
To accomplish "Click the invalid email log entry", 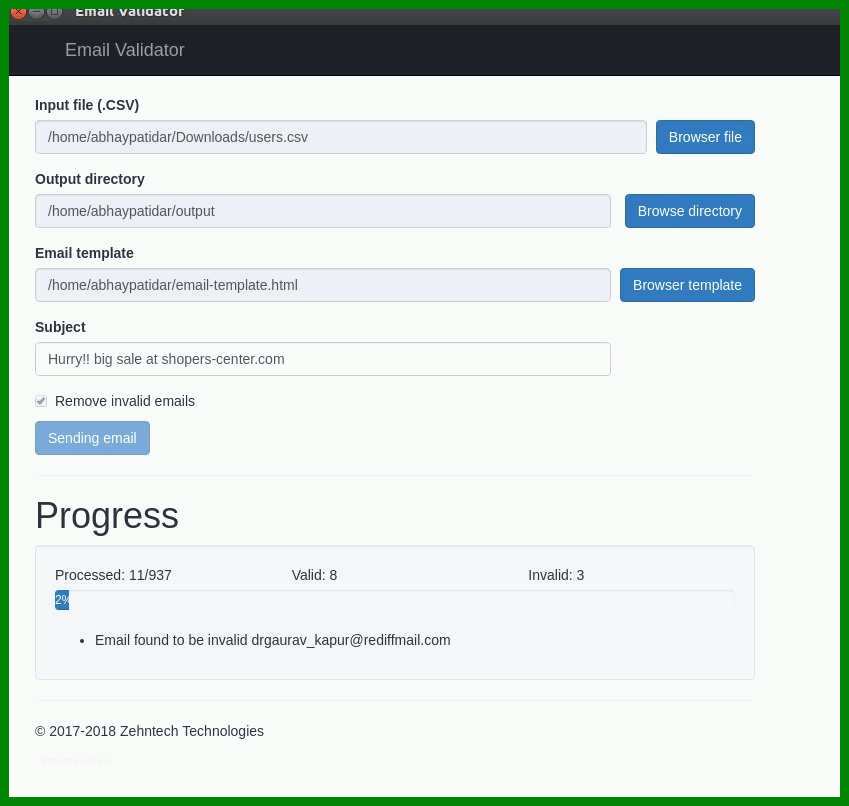I will [272, 640].
